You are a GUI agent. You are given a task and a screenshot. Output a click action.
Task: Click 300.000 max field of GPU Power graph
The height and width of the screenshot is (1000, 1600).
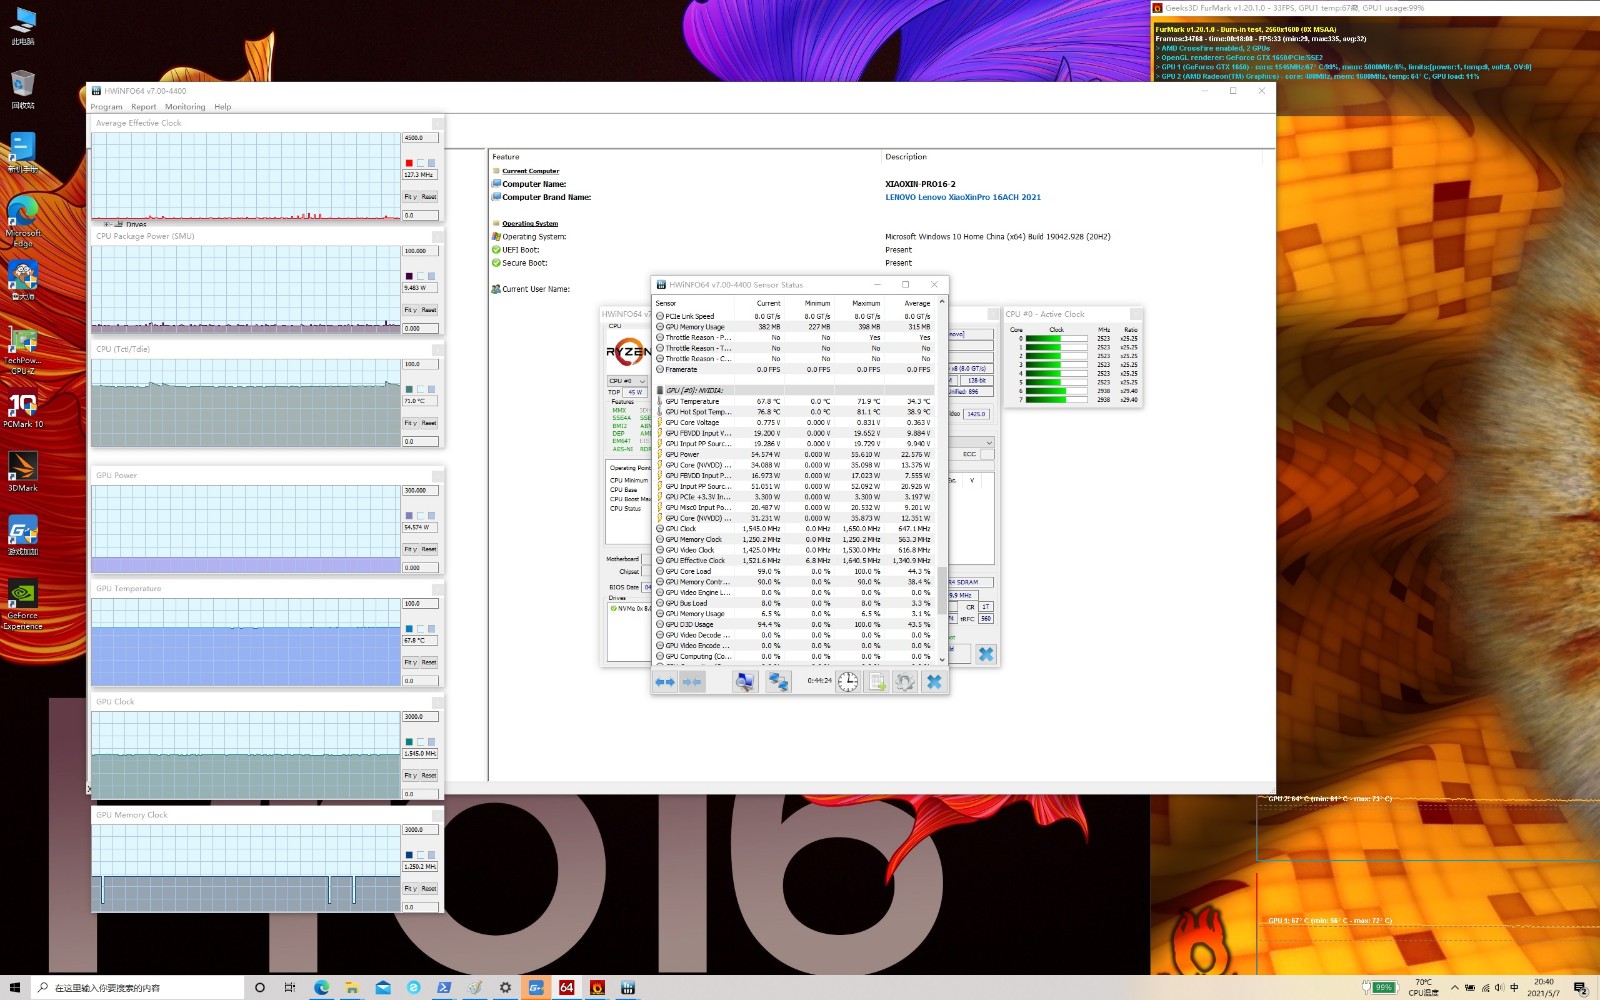coord(420,490)
